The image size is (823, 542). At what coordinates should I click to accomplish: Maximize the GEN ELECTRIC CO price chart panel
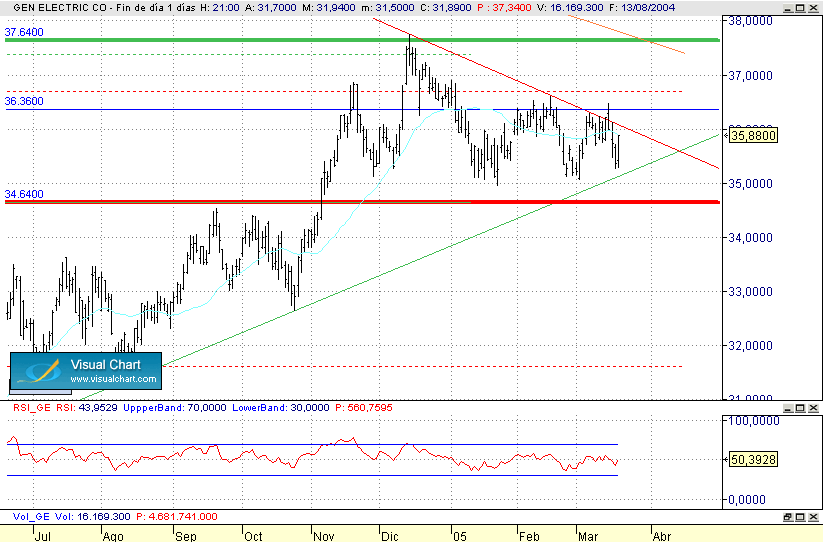pos(800,8)
